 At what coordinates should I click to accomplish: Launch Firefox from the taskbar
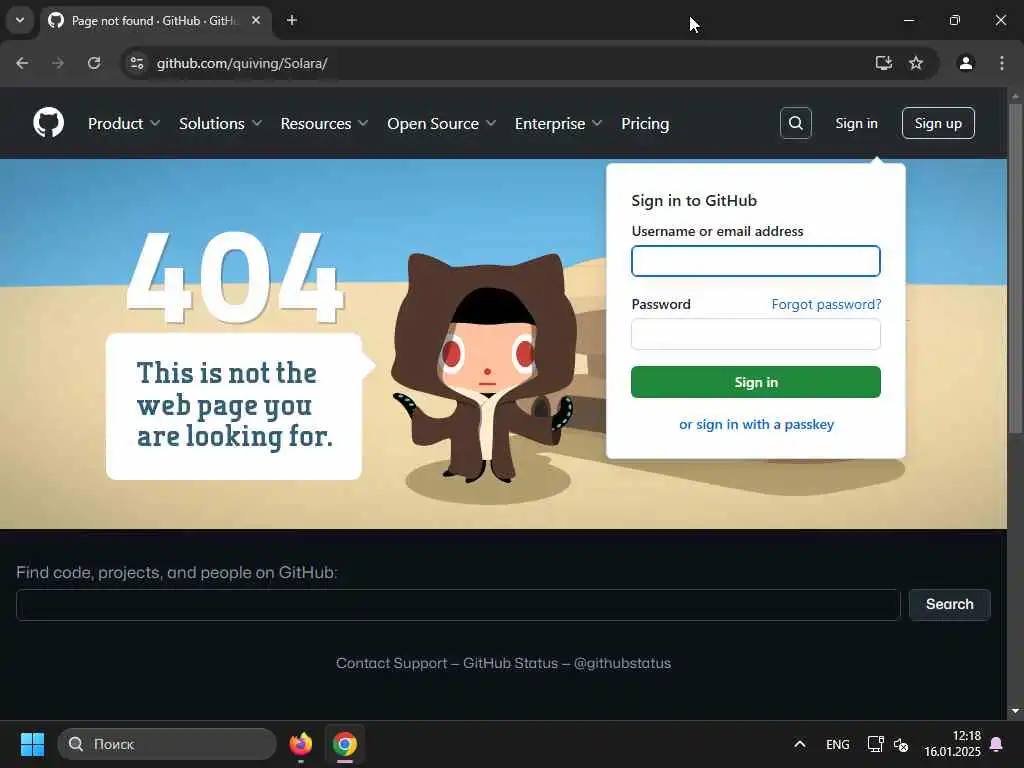300,744
